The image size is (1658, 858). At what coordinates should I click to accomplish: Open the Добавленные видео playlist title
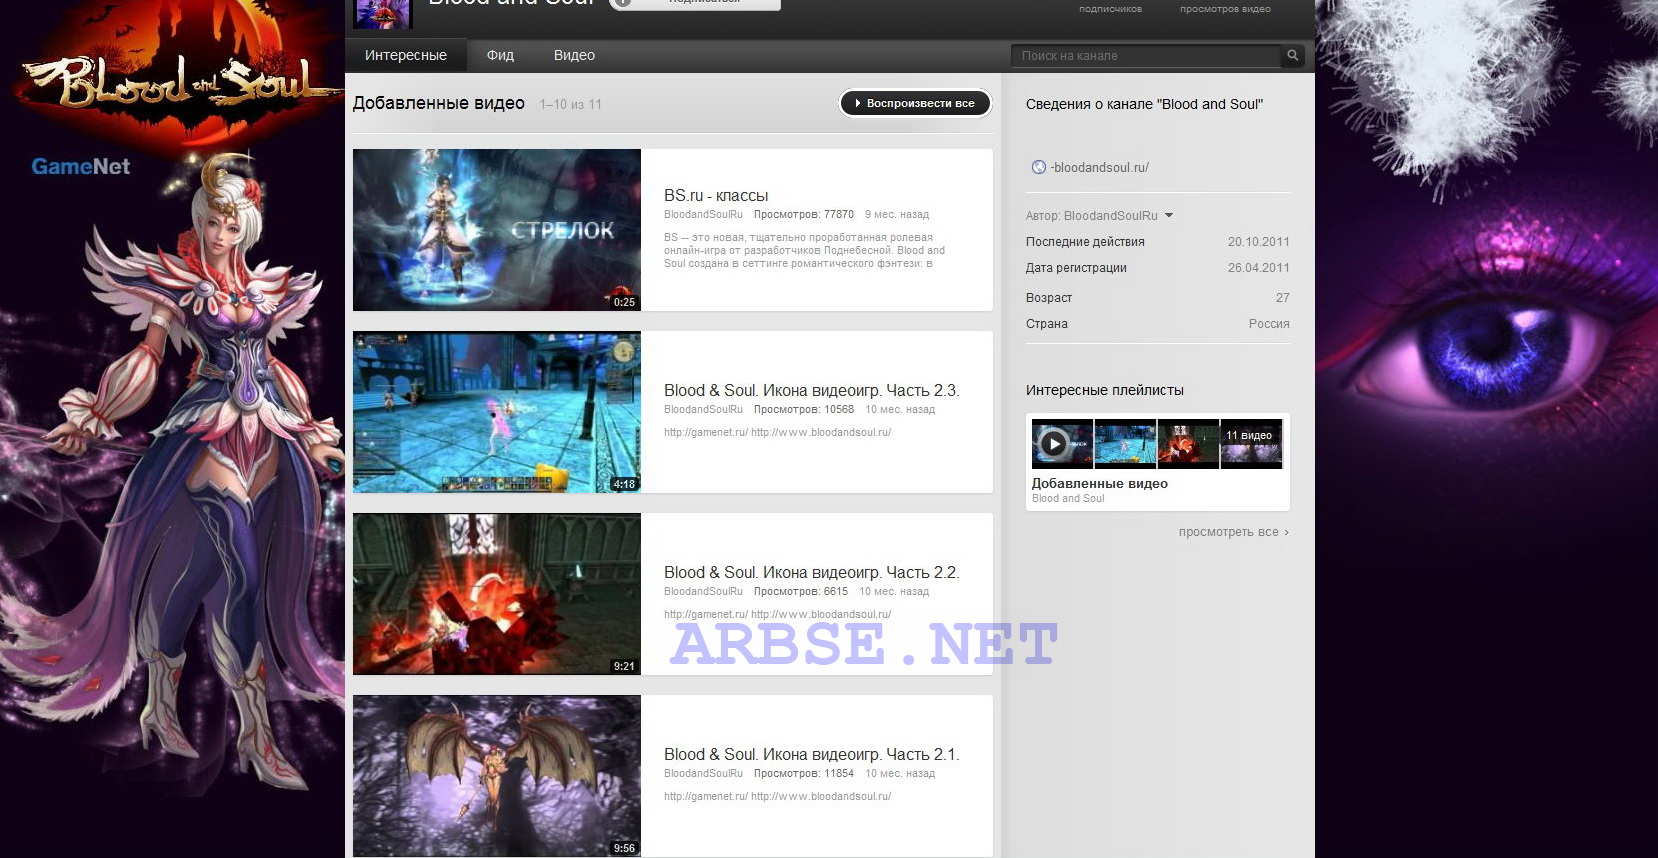coord(1100,483)
